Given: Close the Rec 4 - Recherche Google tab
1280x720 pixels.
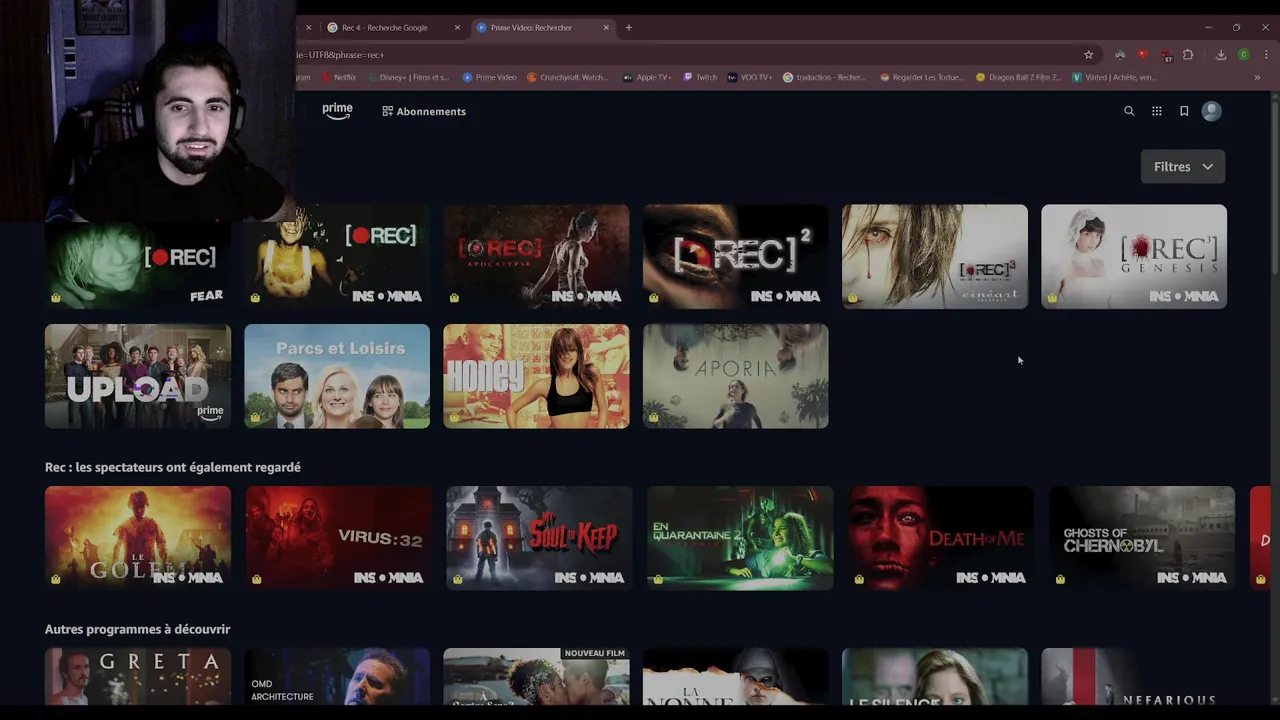Looking at the screenshot, I should click(x=457, y=27).
